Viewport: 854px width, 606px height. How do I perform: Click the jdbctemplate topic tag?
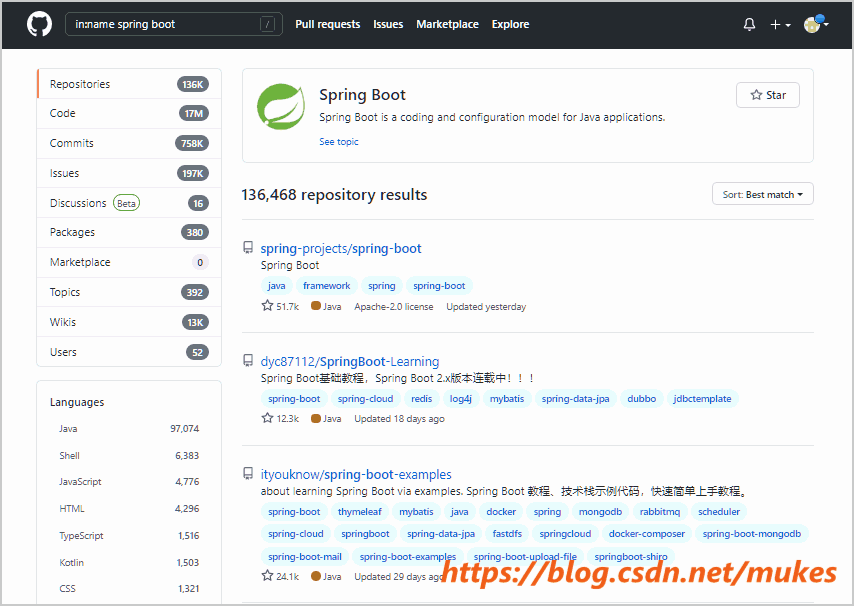pyautogui.click(x=702, y=399)
